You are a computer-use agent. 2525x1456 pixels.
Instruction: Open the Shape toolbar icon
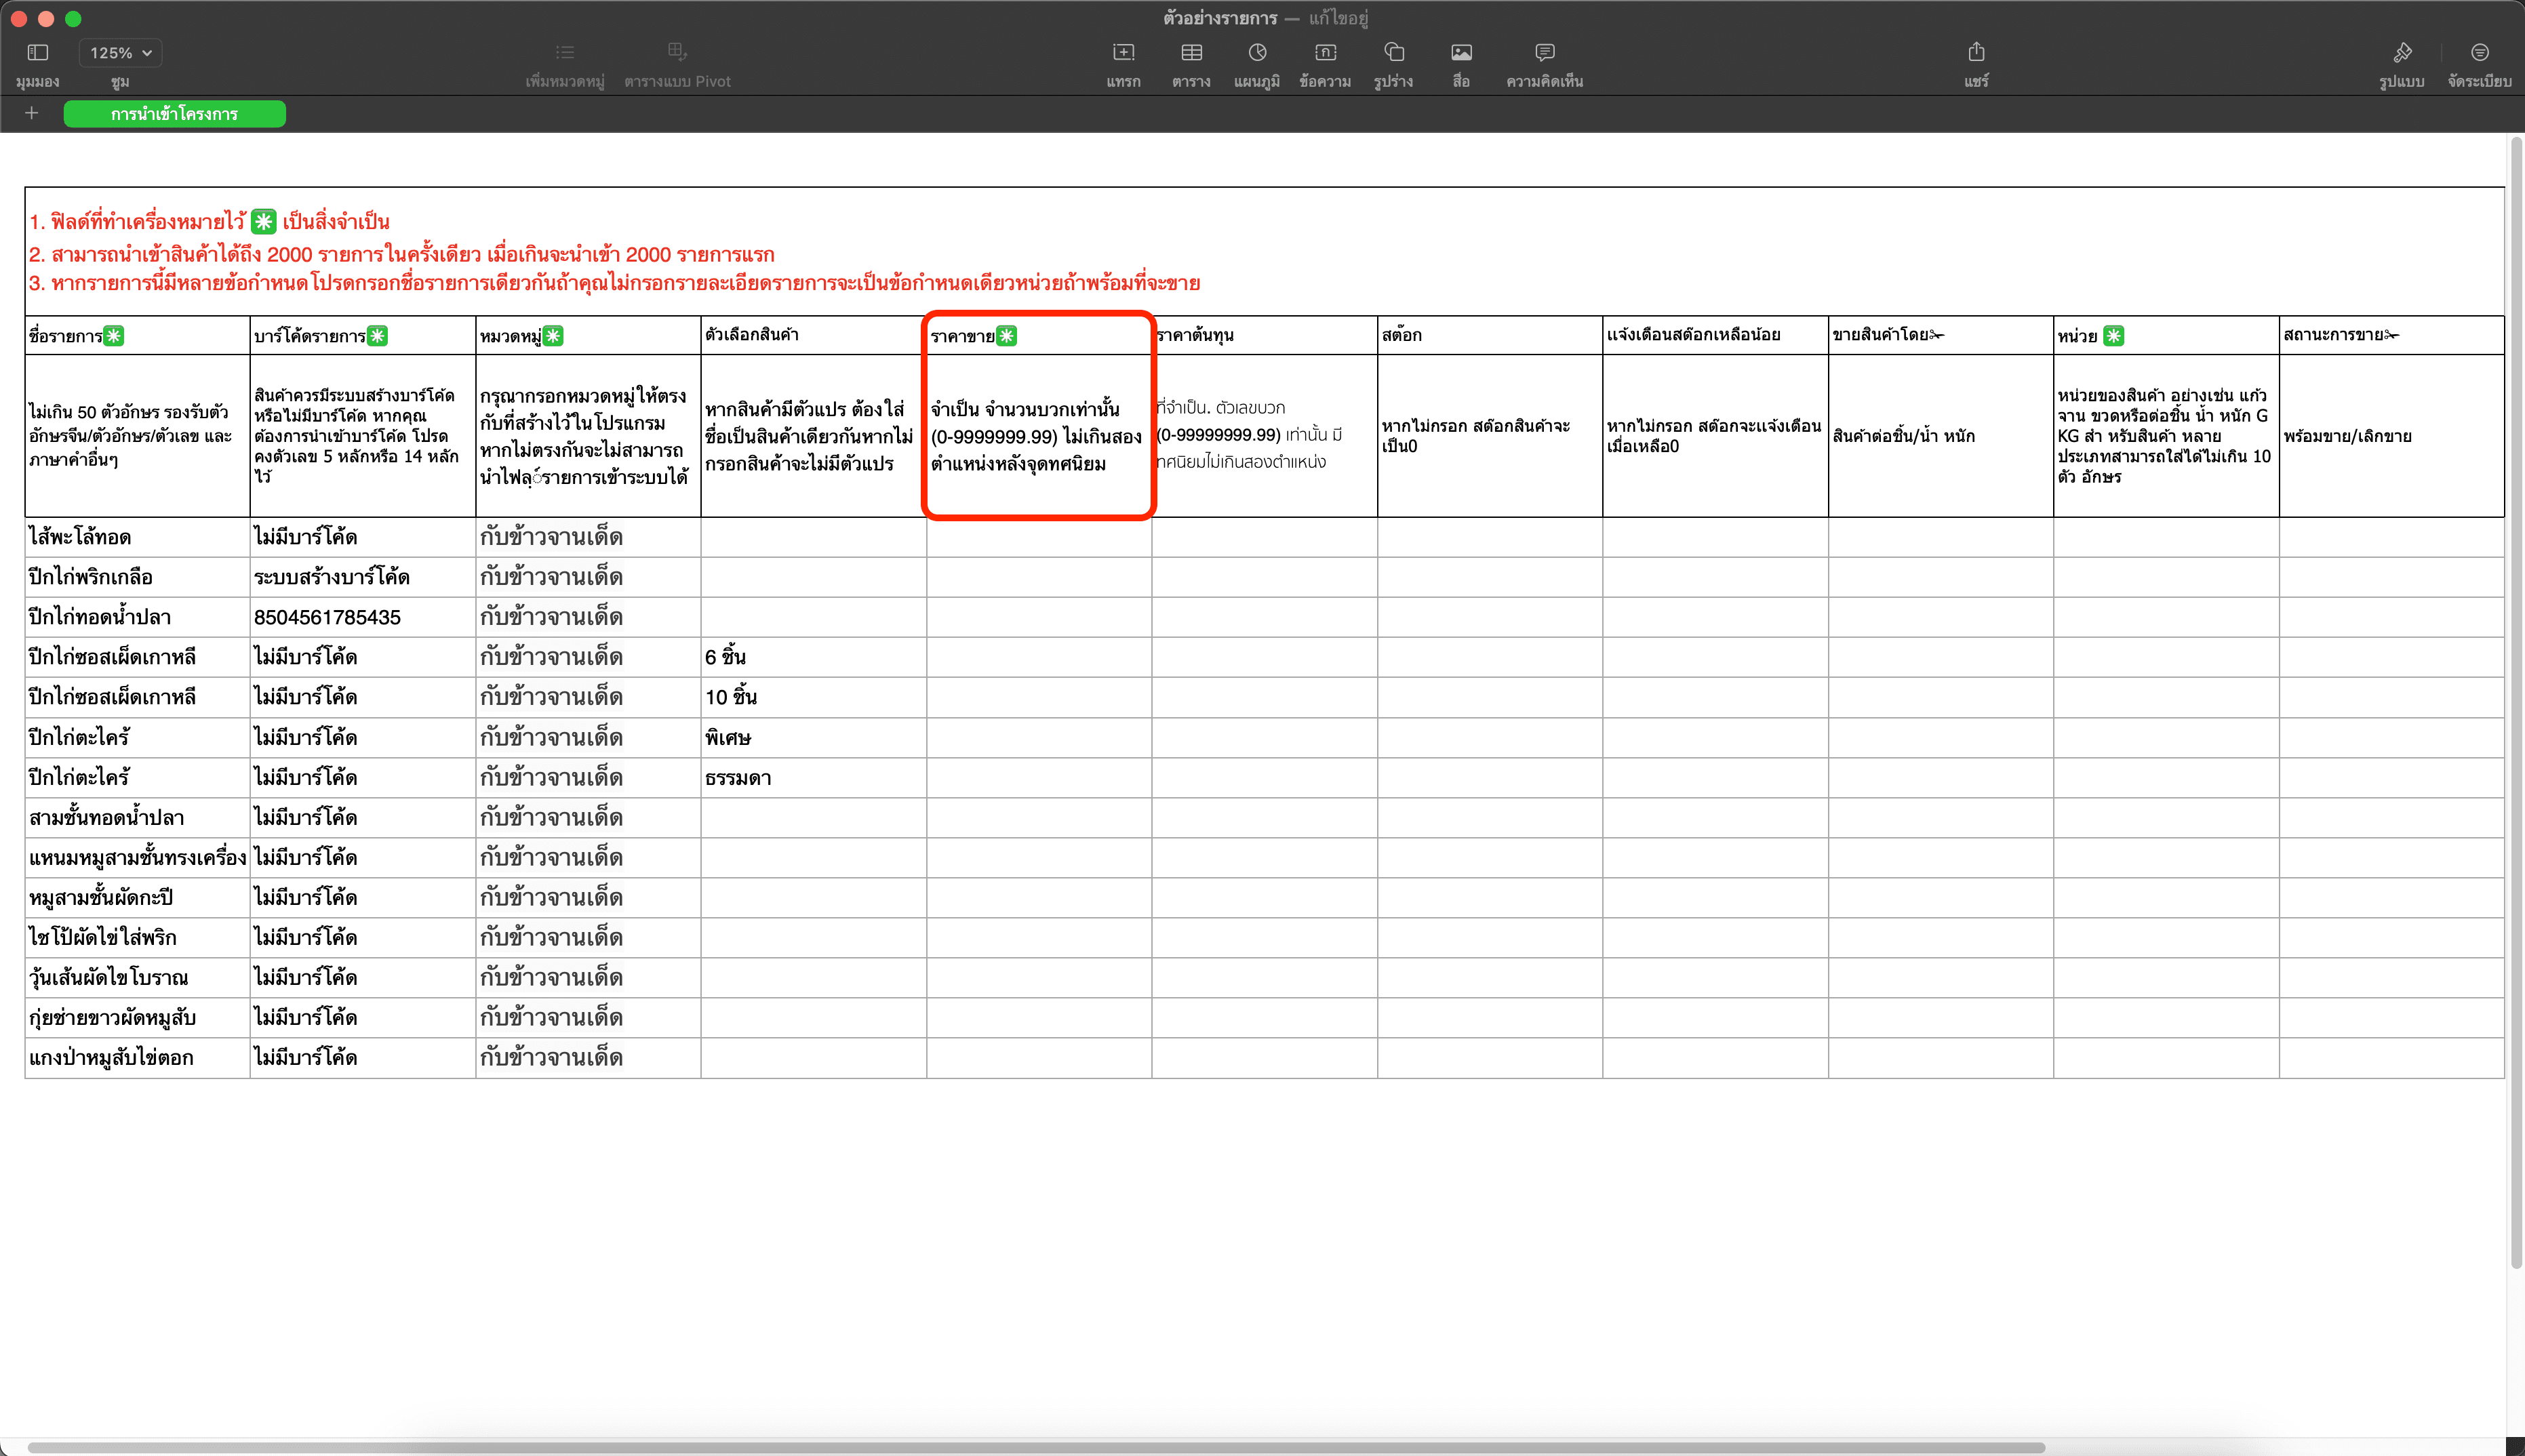tap(1393, 52)
